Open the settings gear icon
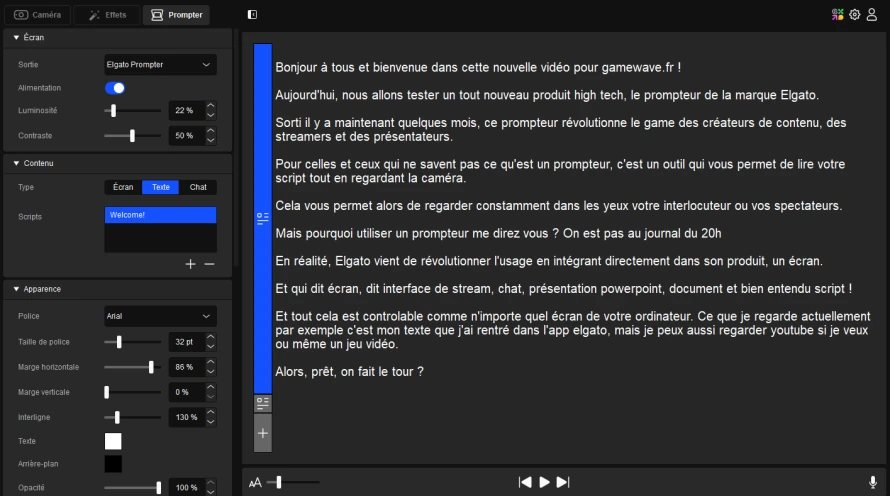The image size is (890, 496). point(854,15)
